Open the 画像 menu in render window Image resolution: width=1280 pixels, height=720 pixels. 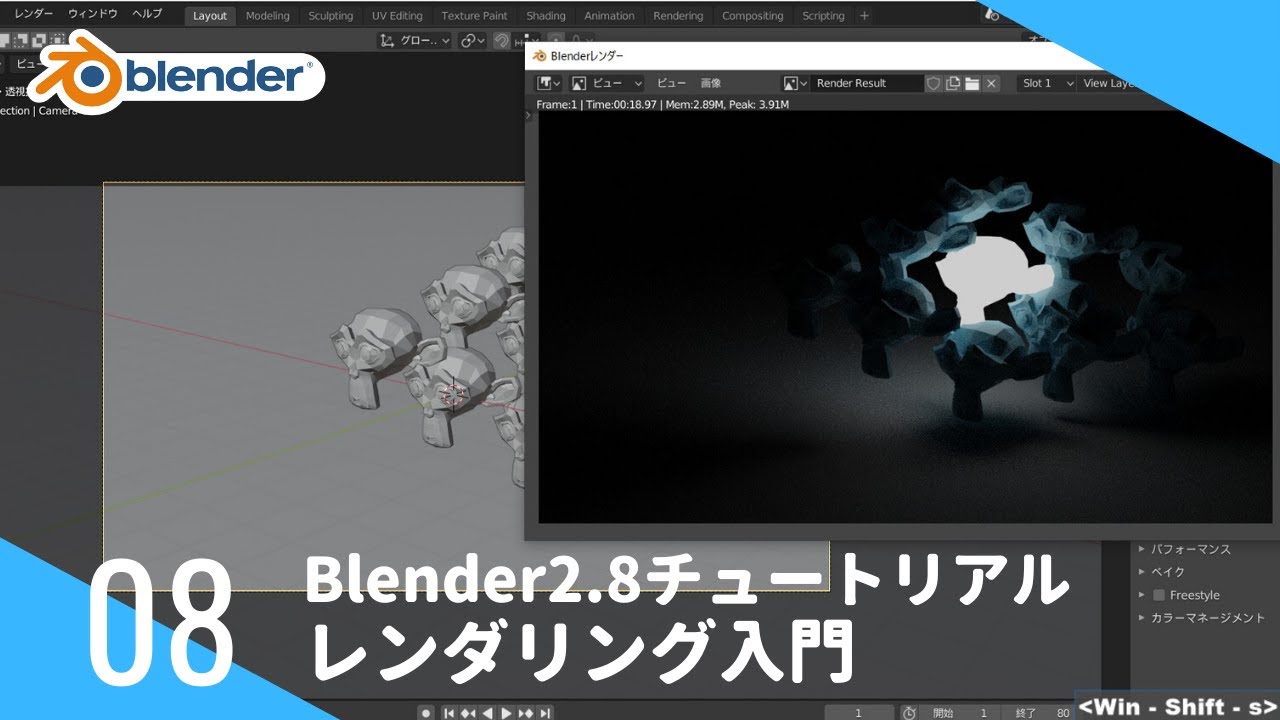pyautogui.click(x=710, y=83)
